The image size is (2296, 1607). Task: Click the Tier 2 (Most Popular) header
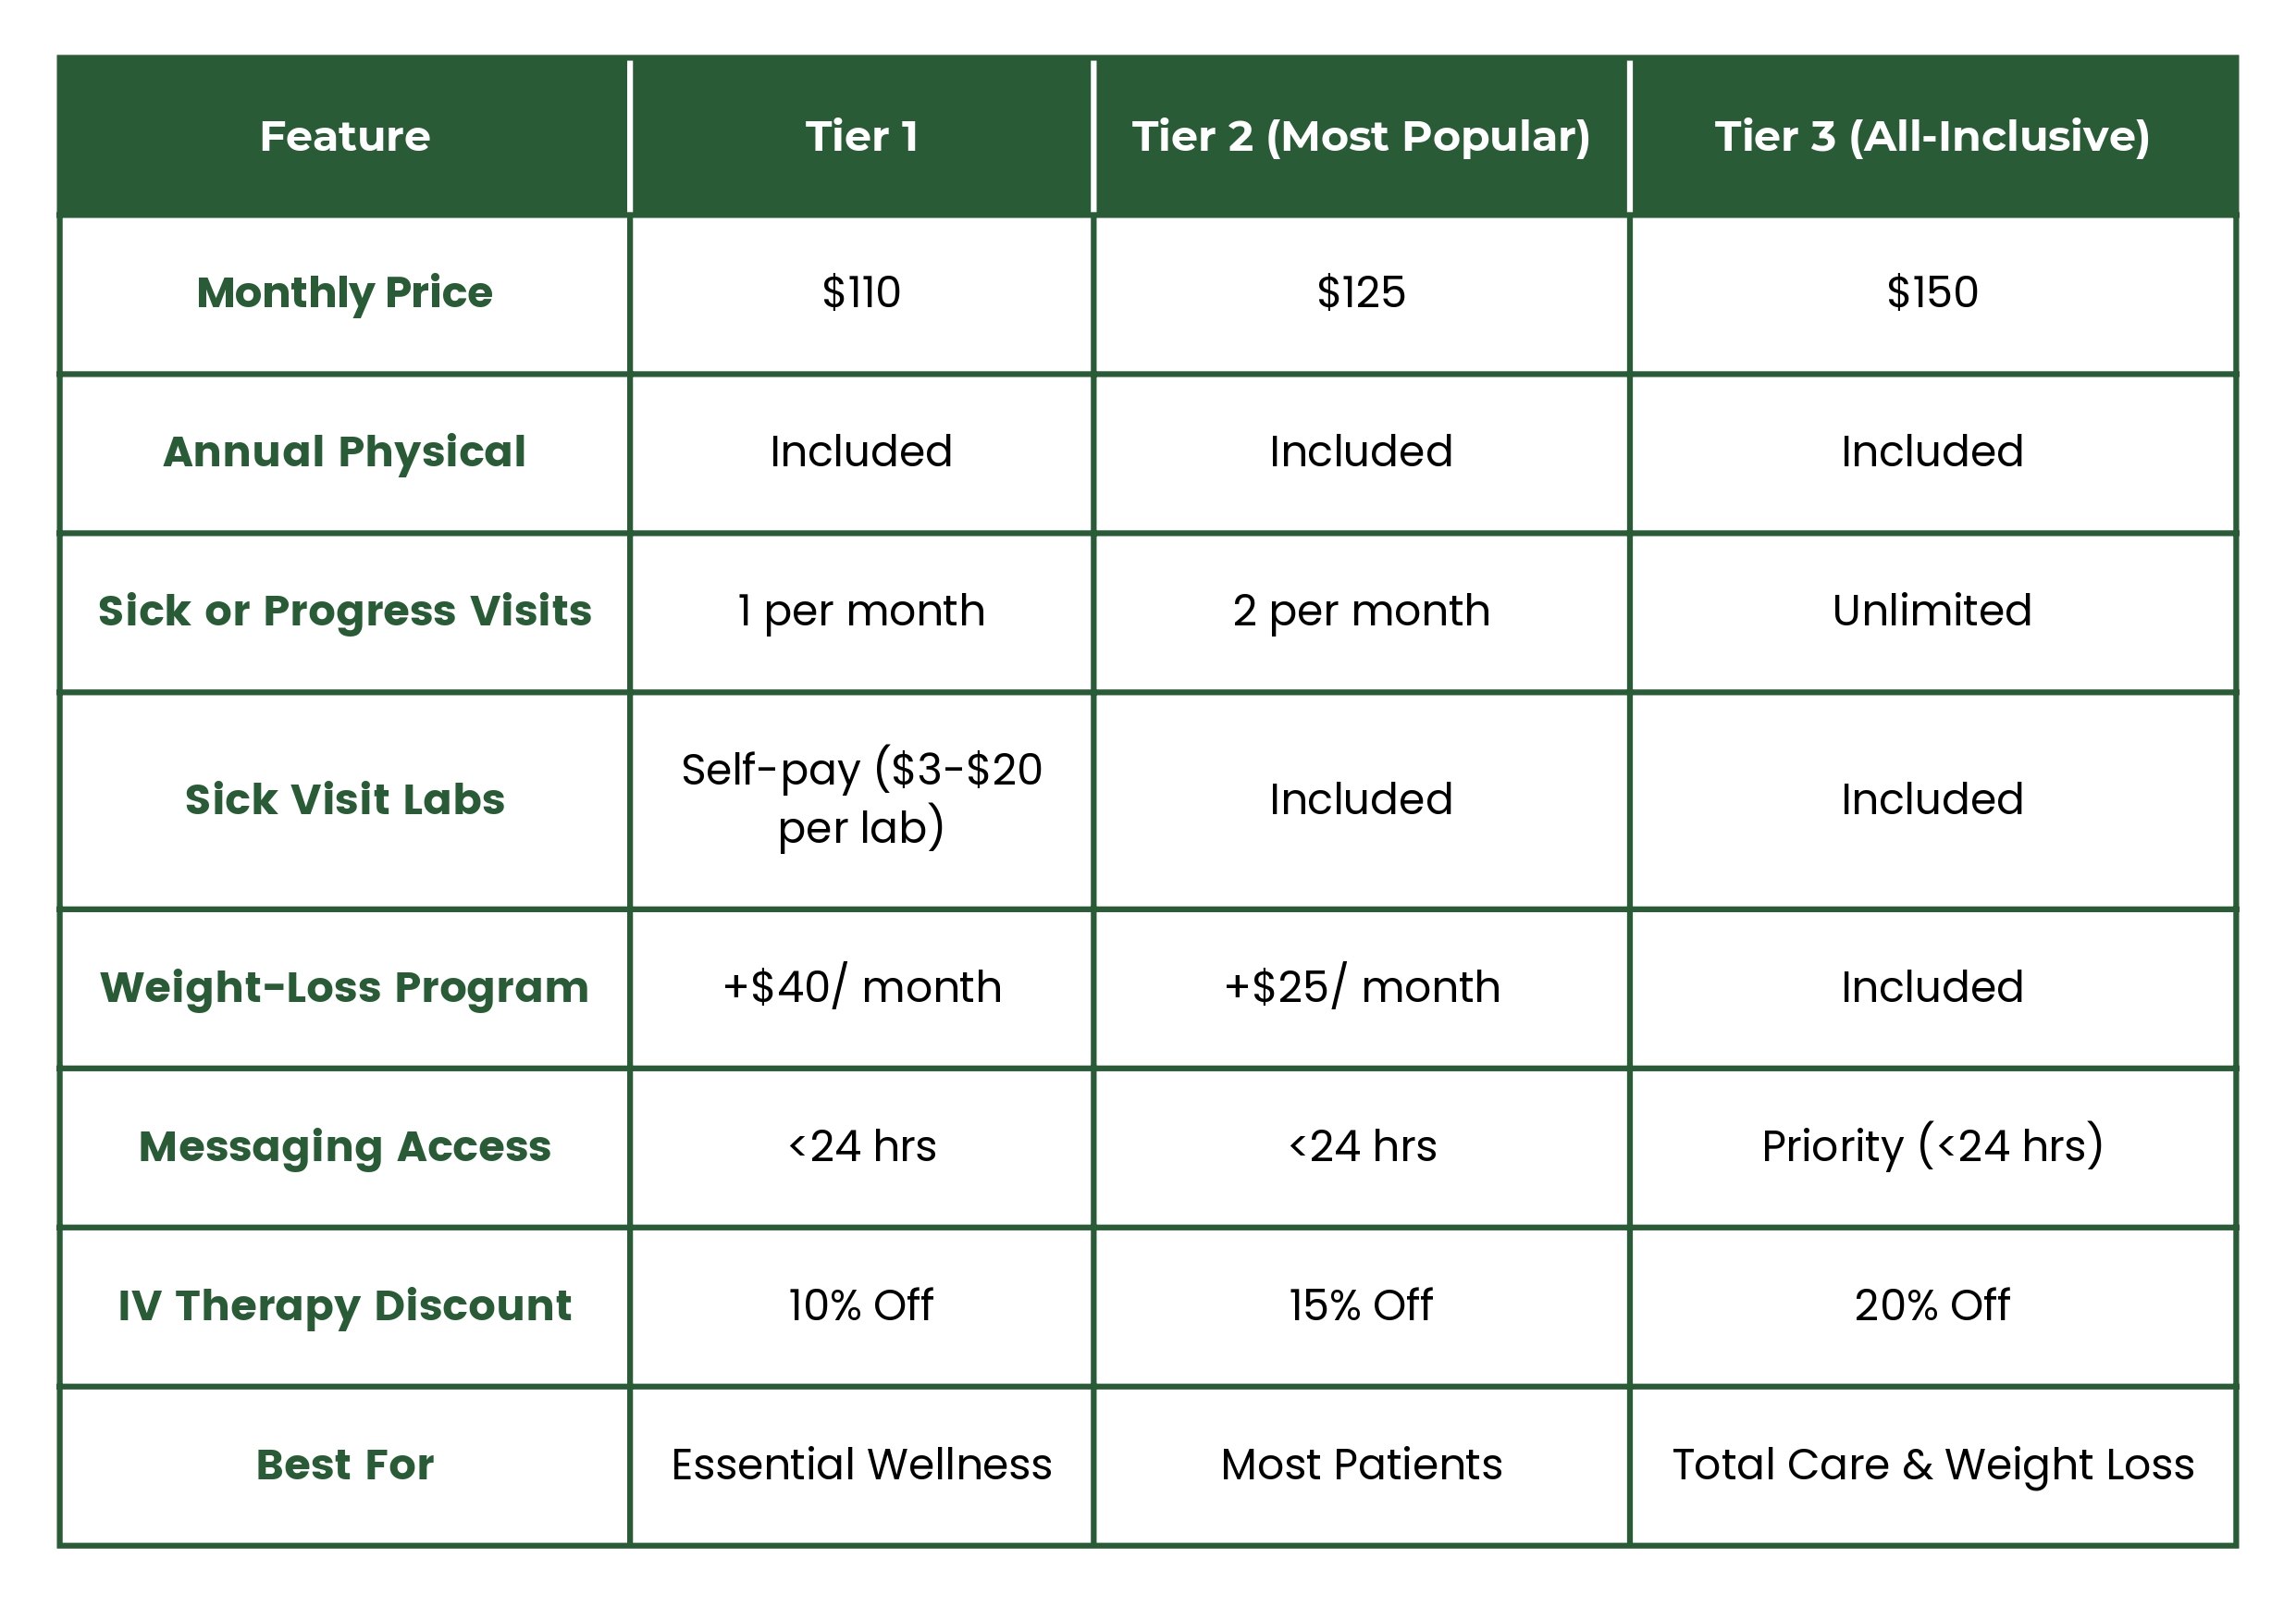[1361, 136]
